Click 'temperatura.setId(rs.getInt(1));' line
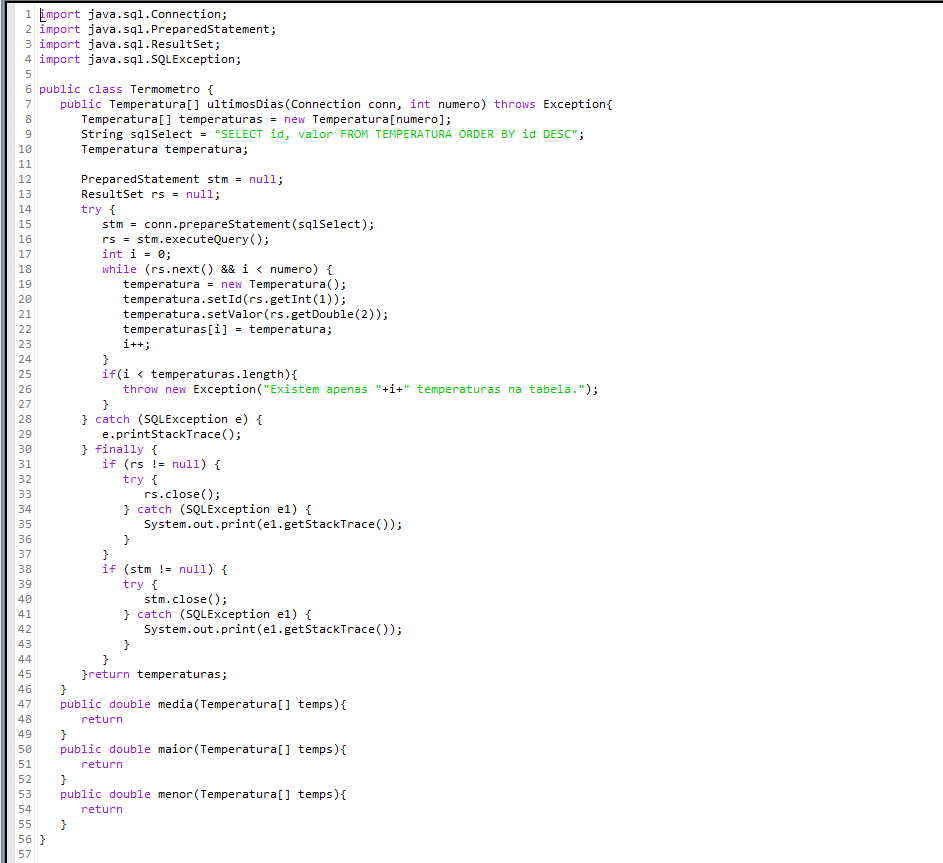Image resolution: width=943 pixels, height=863 pixels. (235, 299)
